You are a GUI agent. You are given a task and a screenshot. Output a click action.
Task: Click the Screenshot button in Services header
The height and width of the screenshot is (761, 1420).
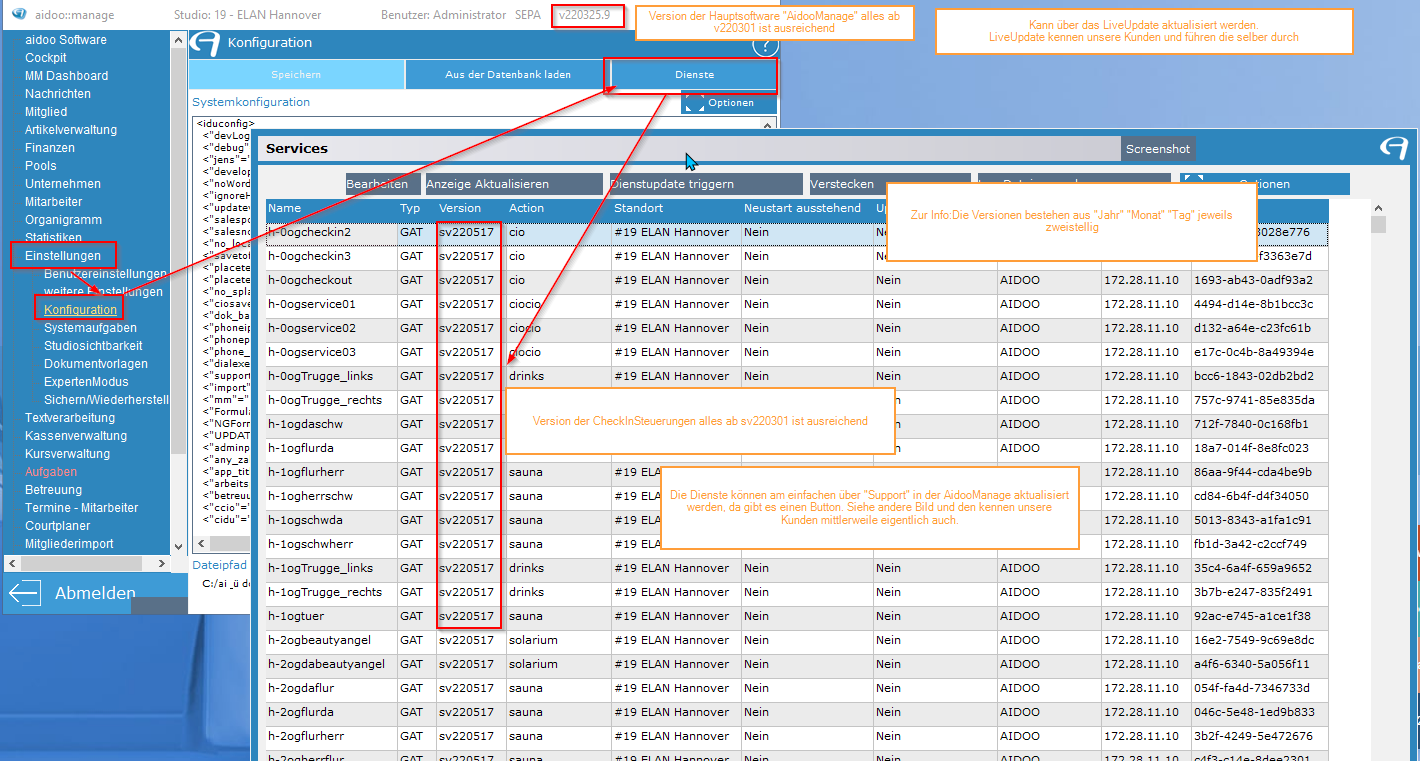[1158, 149]
